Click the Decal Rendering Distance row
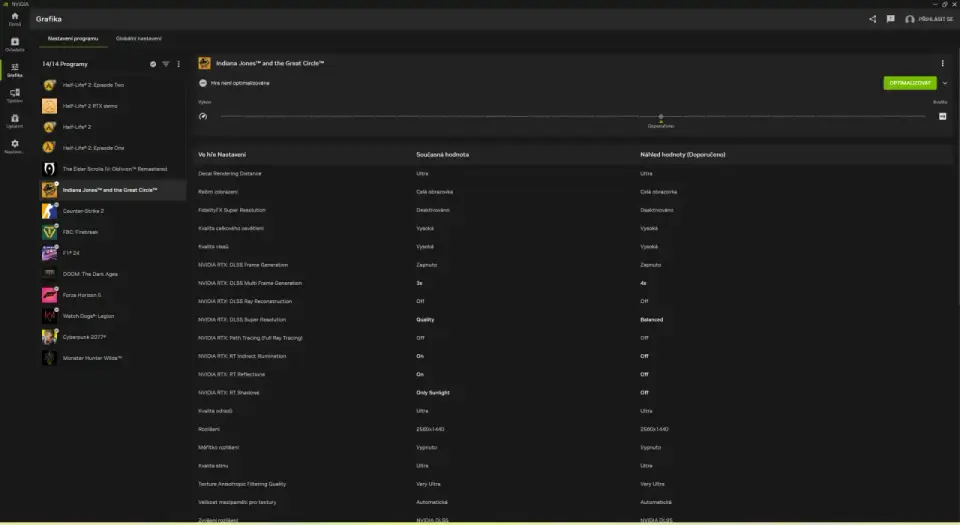Image resolution: width=960 pixels, height=525 pixels. click(573, 174)
